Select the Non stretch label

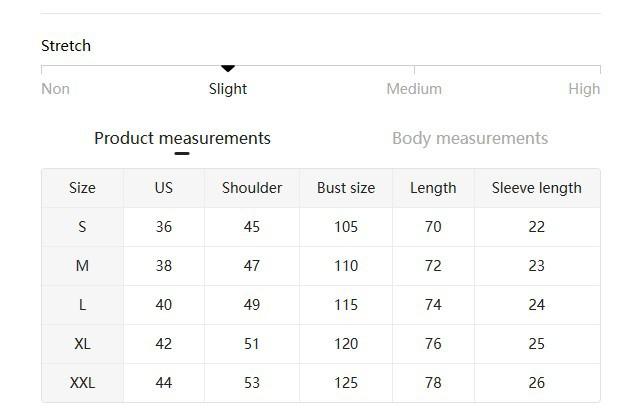[x=55, y=89]
